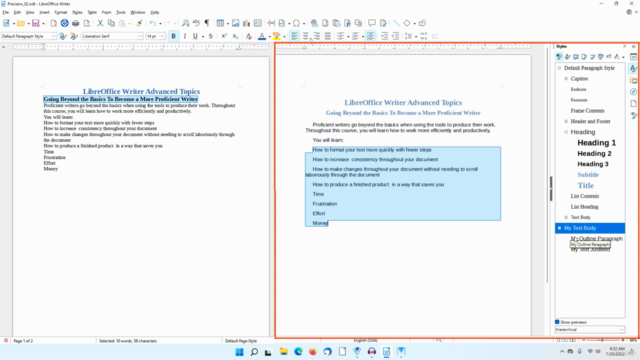Open the Insert menu
The height and width of the screenshot is (360, 640).
(x=44, y=12)
